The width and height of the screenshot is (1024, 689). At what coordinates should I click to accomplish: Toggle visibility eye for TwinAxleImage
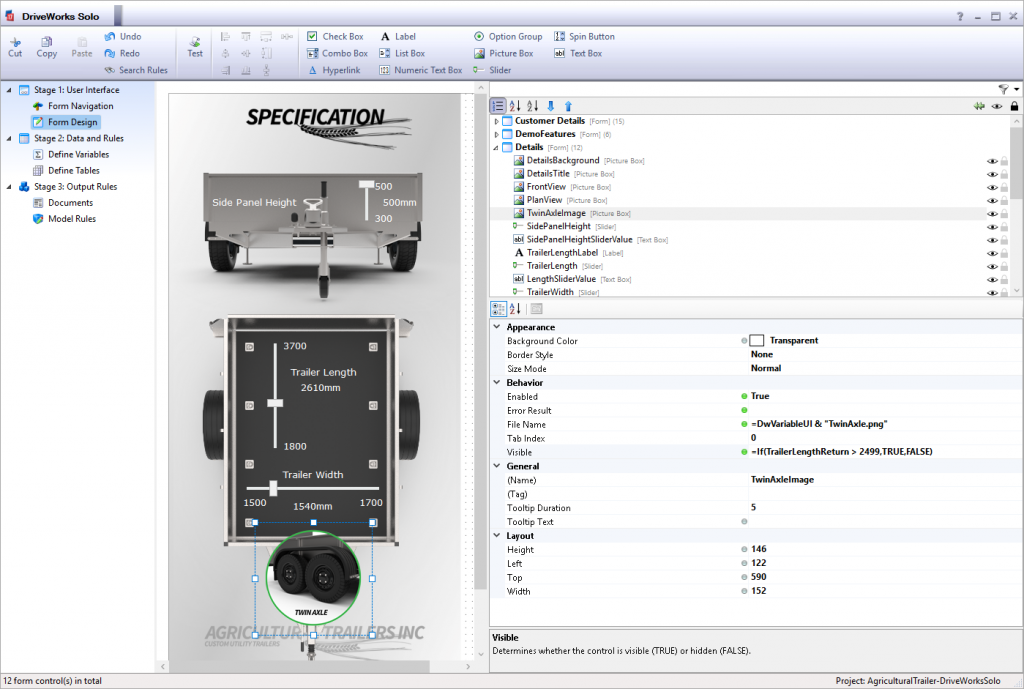[x=992, y=214]
